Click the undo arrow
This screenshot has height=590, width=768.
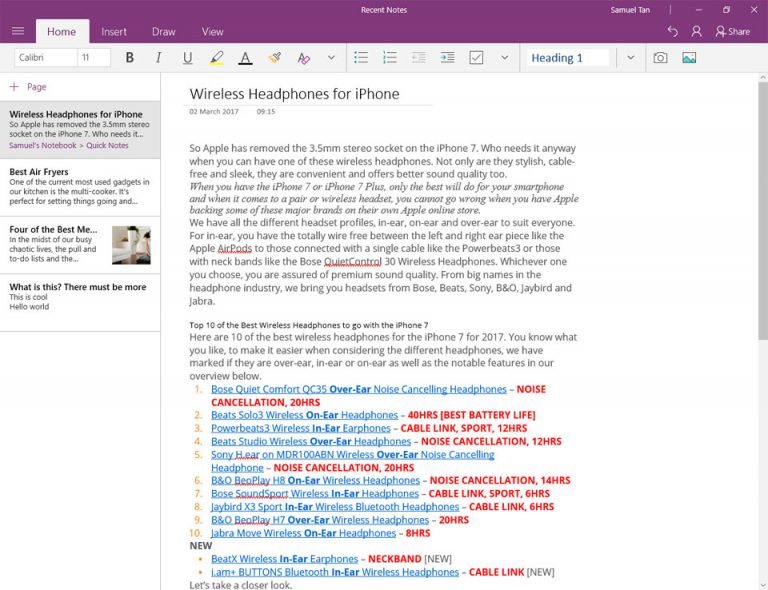point(672,31)
